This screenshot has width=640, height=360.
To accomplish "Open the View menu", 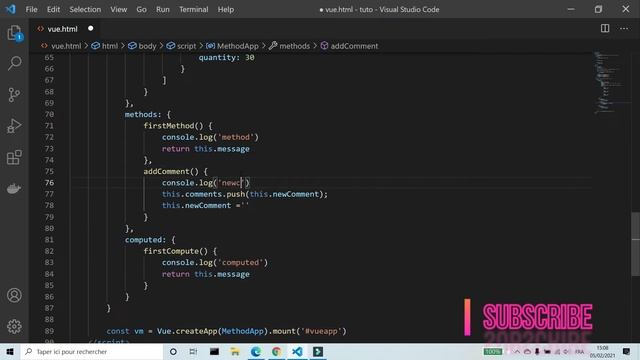I will (x=118, y=9).
